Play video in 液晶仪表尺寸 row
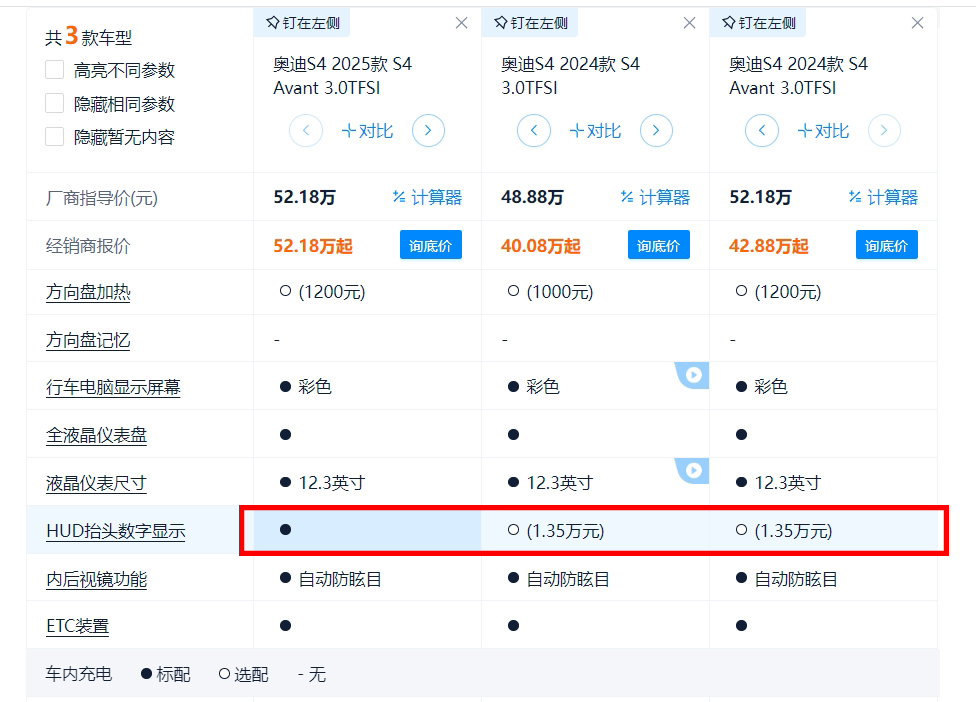Viewport: 976px width, 702px height. [x=693, y=470]
